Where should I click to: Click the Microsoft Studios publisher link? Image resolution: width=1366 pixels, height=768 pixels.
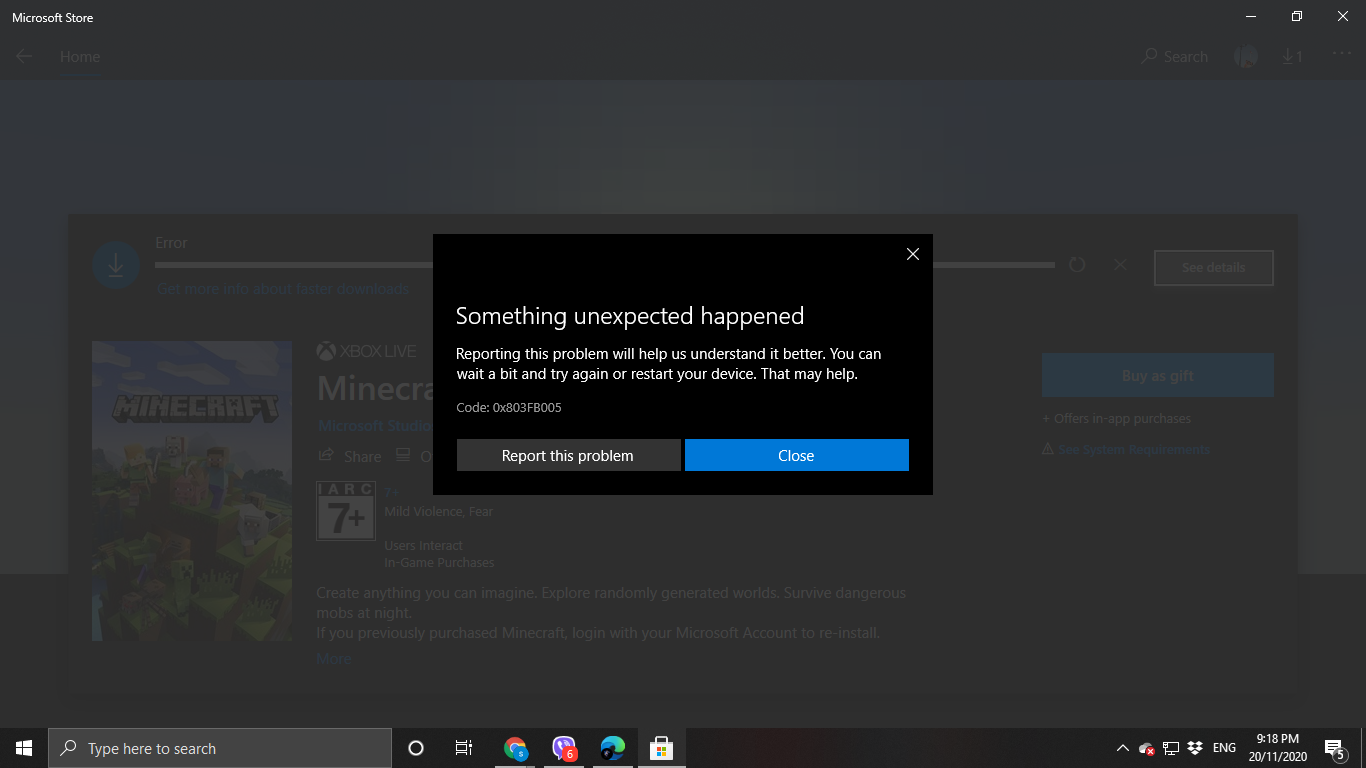(375, 426)
